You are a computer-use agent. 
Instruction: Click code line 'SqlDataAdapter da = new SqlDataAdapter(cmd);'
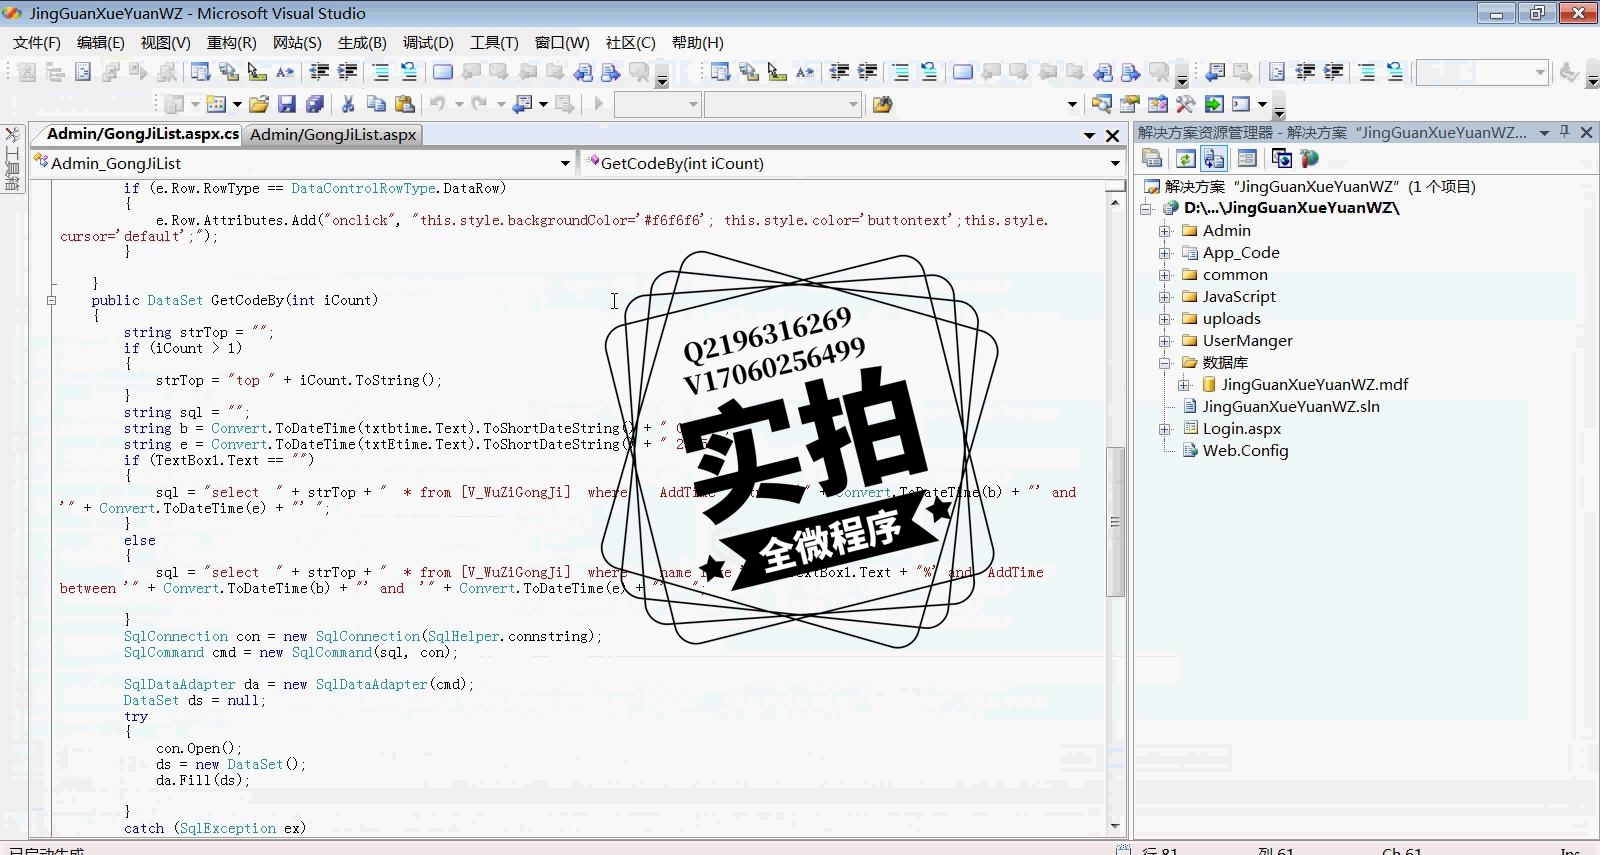[x=298, y=685]
